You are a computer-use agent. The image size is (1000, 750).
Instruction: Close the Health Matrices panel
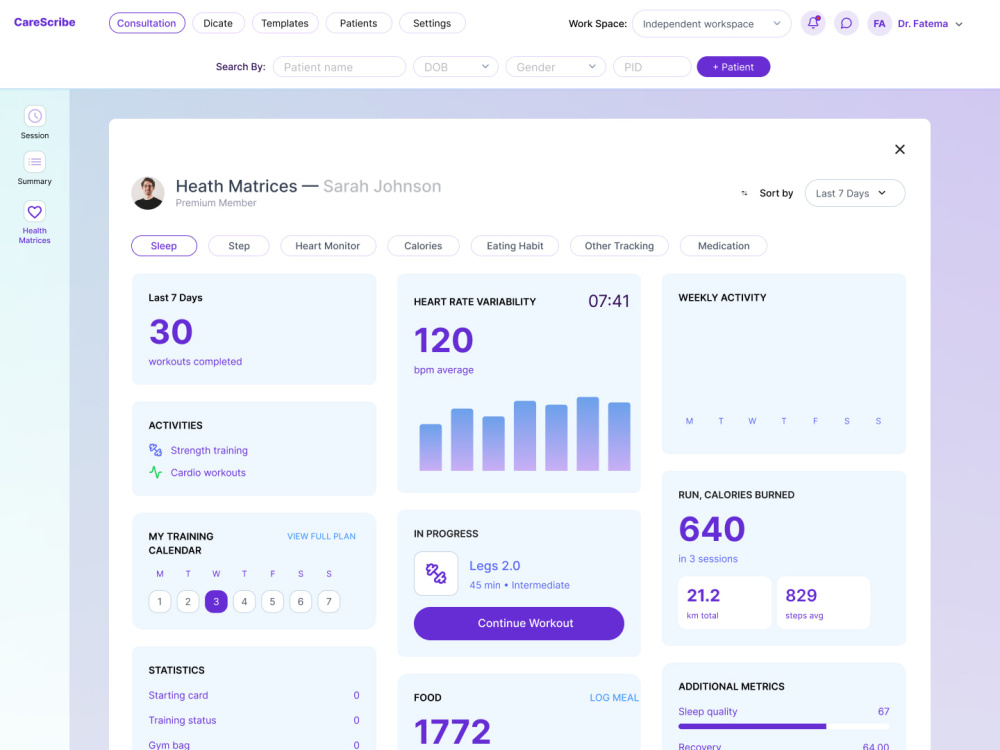tap(899, 149)
